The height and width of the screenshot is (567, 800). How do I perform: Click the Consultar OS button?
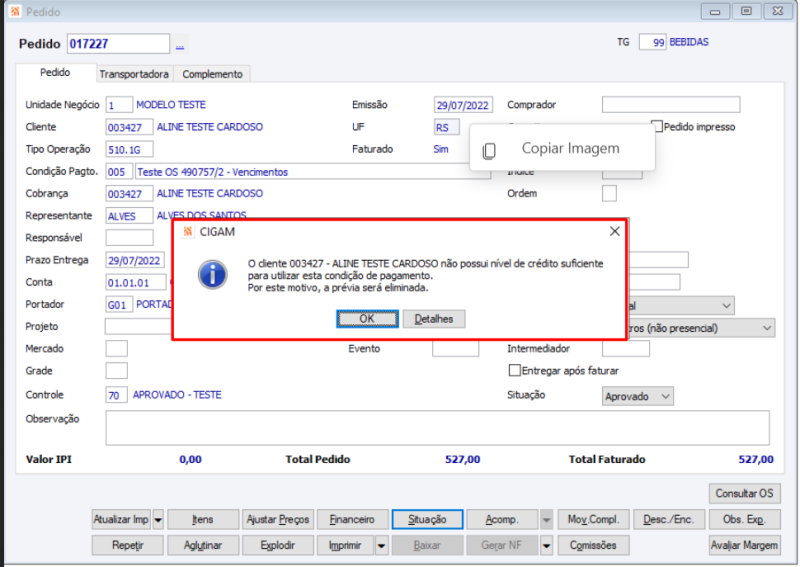pos(744,494)
